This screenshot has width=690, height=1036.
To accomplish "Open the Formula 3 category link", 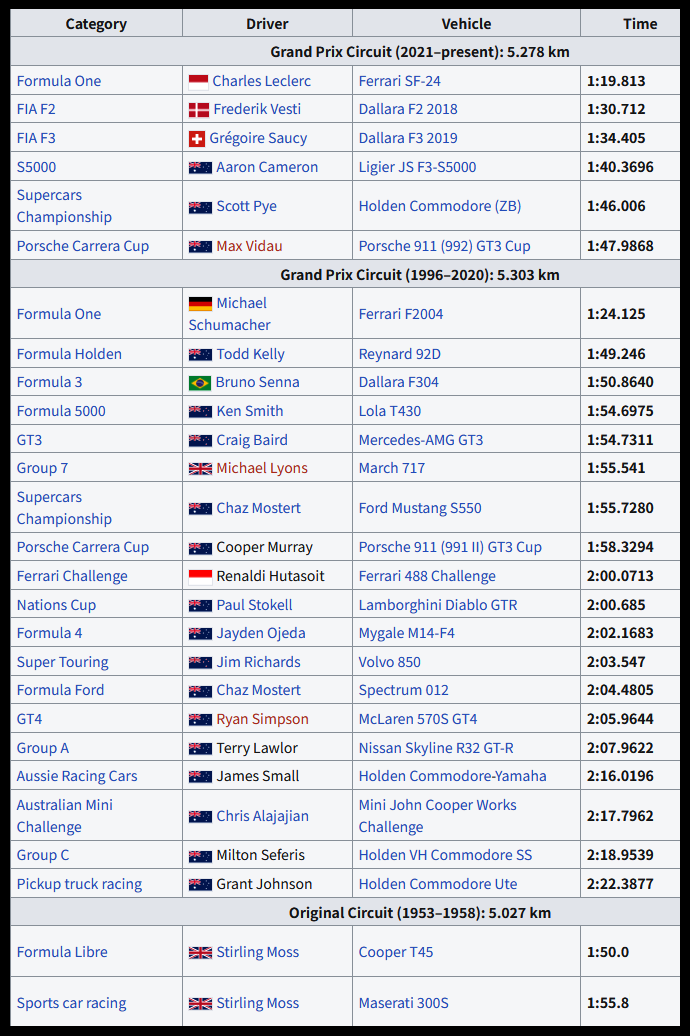I will pyautogui.click(x=50, y=383).
